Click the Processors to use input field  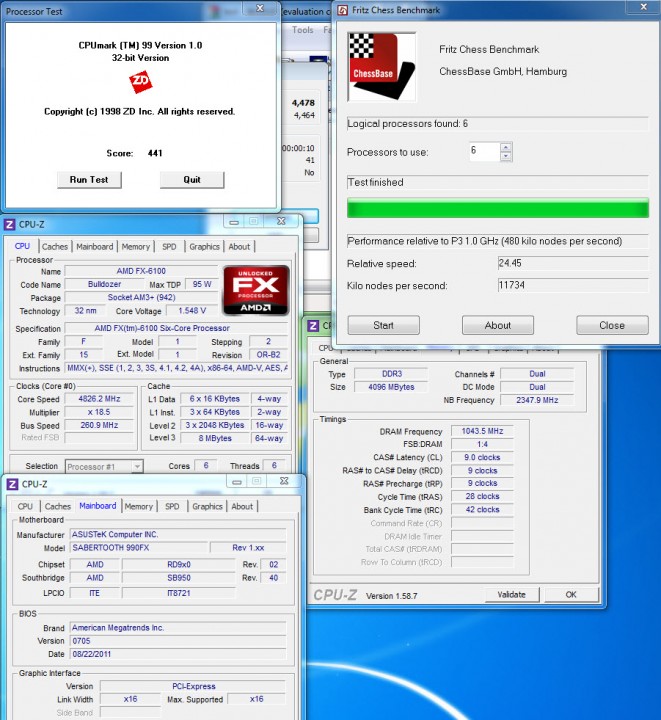484,152
